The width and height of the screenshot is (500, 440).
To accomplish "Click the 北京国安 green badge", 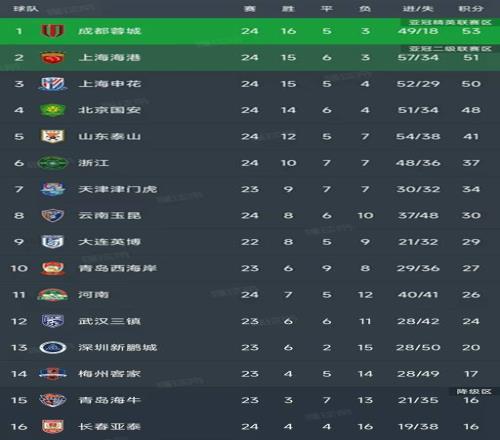I will pyautogui.click(x=52, y=110).
